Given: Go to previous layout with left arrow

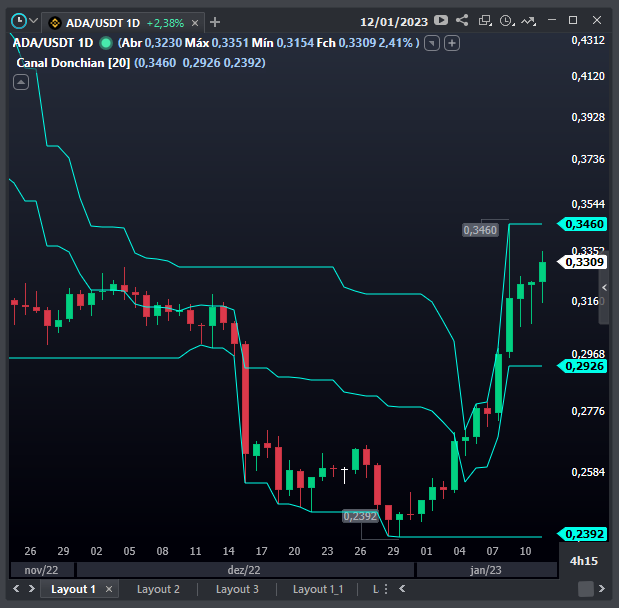Looking at the screenshot, I should 16,589.
